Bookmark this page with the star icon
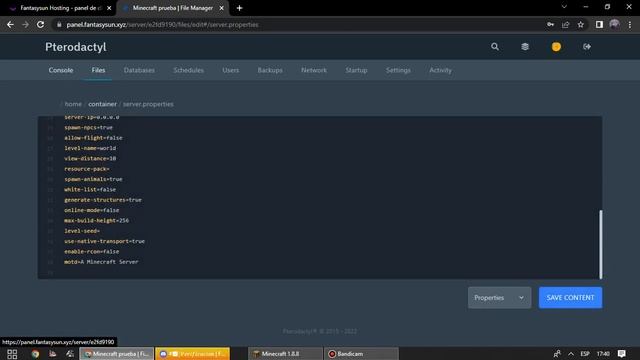The width and height of the screenshot is (640, 360). (x=580, y=24)
